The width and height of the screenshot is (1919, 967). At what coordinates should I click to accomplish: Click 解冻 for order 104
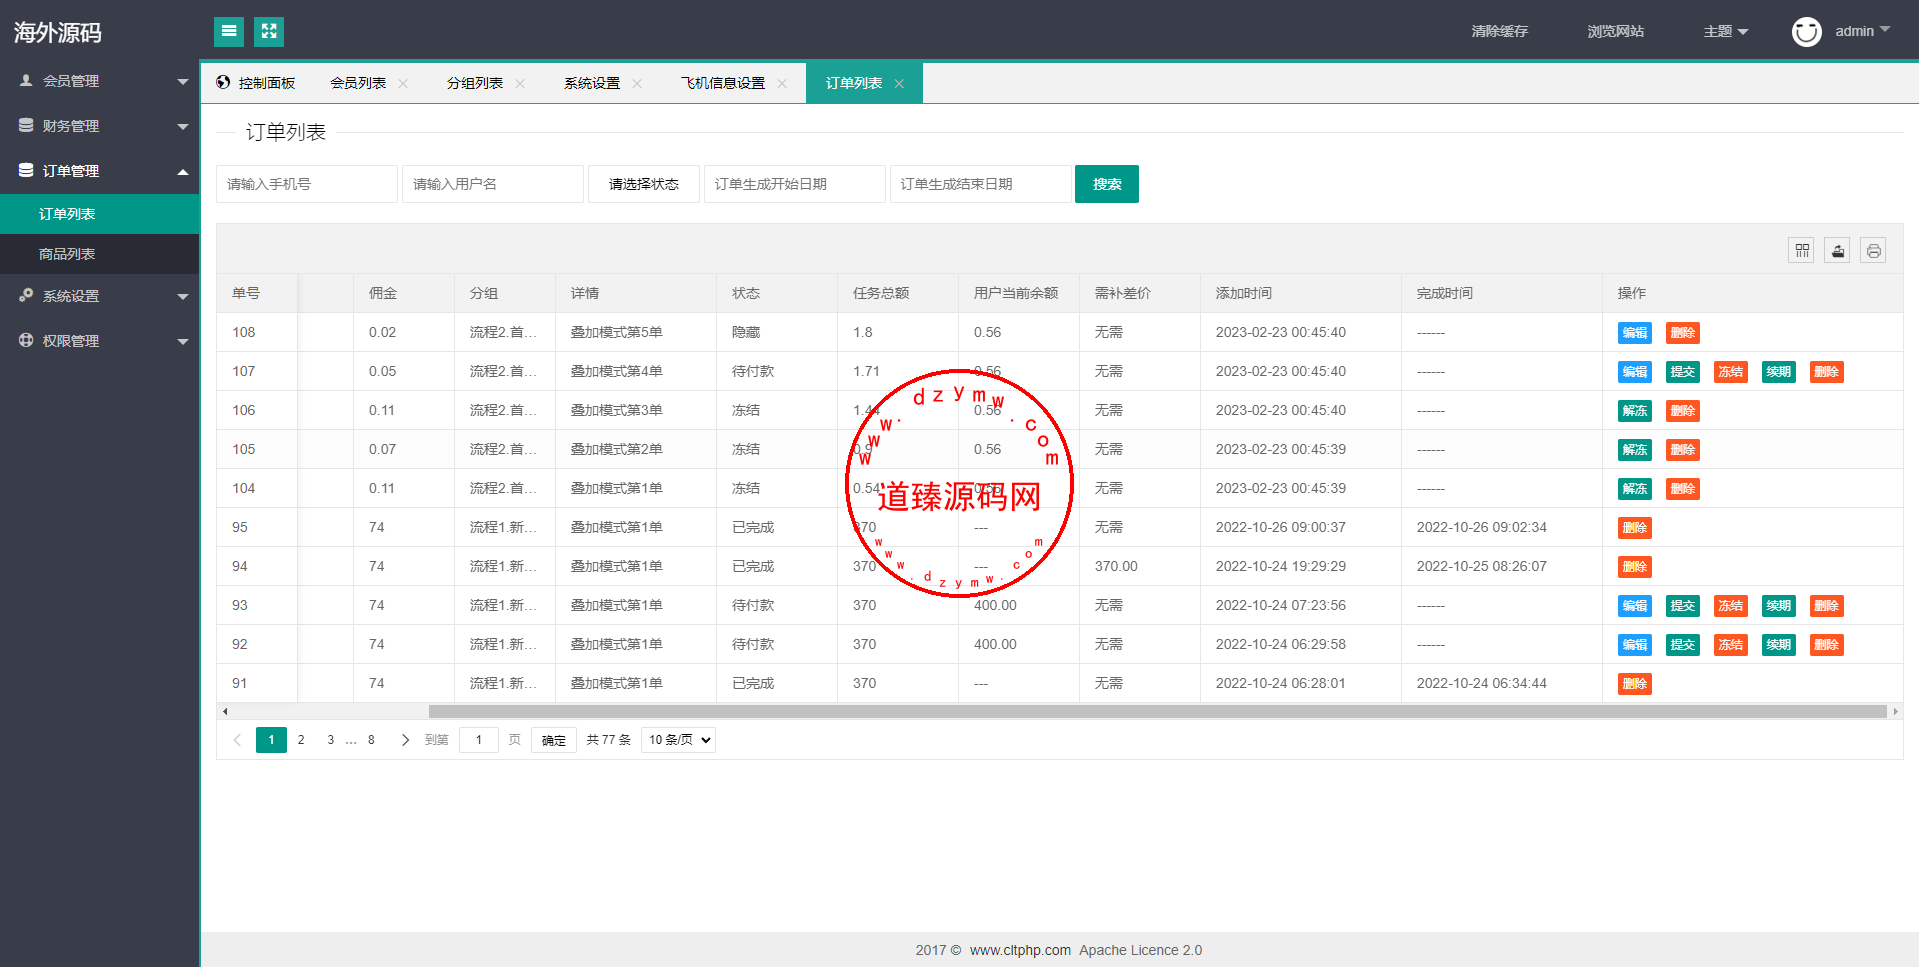coord(1635,489)
